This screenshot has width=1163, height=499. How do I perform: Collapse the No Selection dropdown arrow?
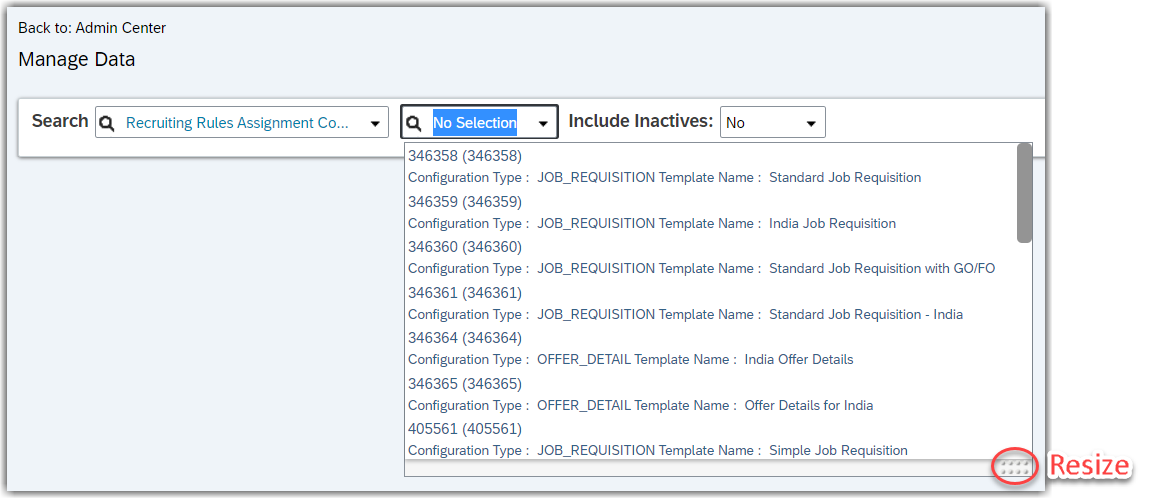[x=544, y=124]
